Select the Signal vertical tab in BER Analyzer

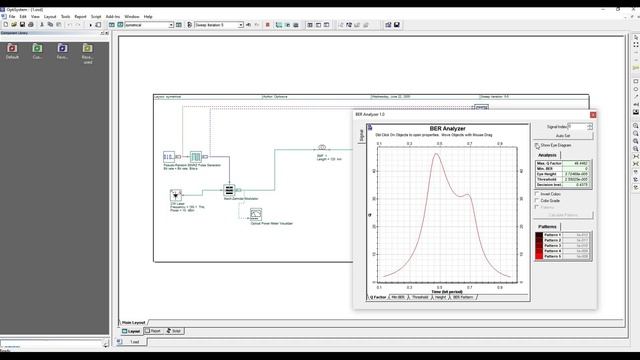point(361,135)
